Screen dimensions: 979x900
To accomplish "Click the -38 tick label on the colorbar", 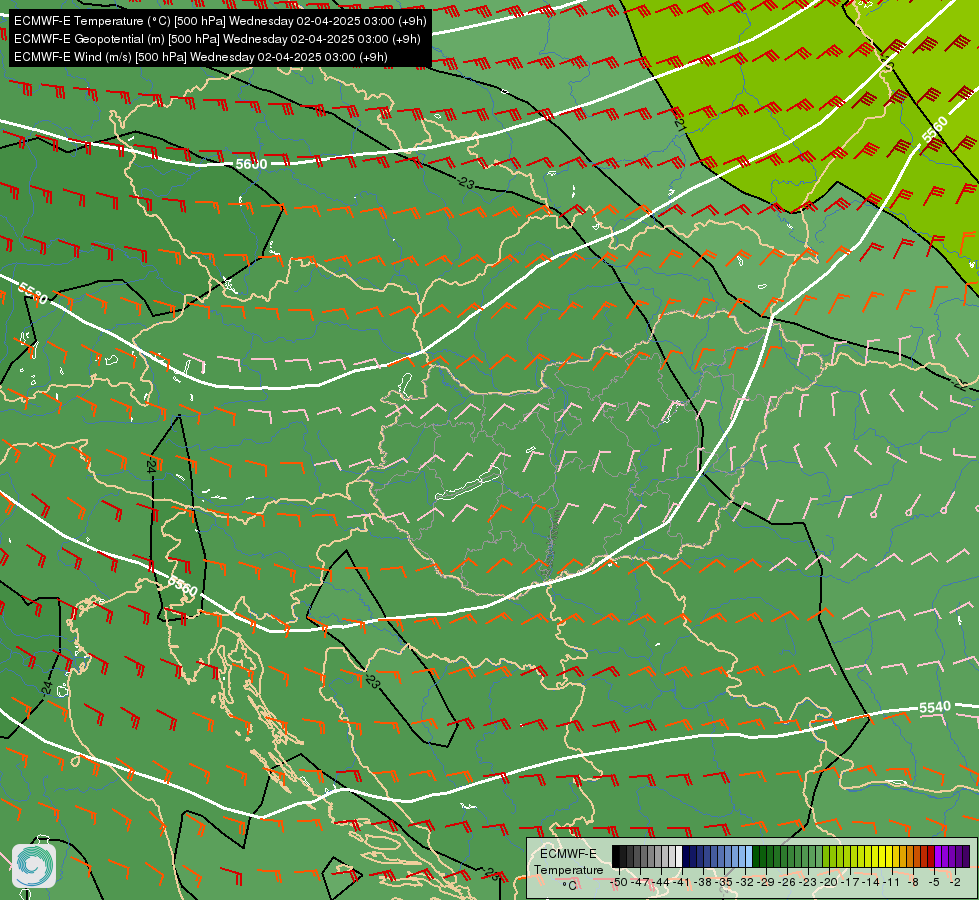I will point(704,882).
